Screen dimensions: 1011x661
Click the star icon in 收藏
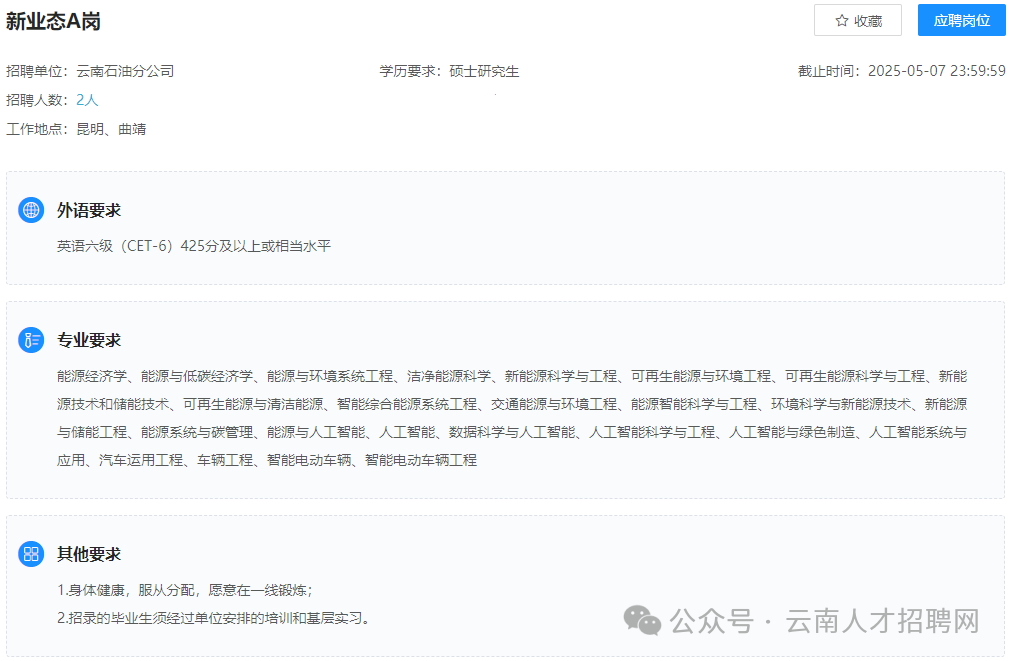[x=841, y=21]
